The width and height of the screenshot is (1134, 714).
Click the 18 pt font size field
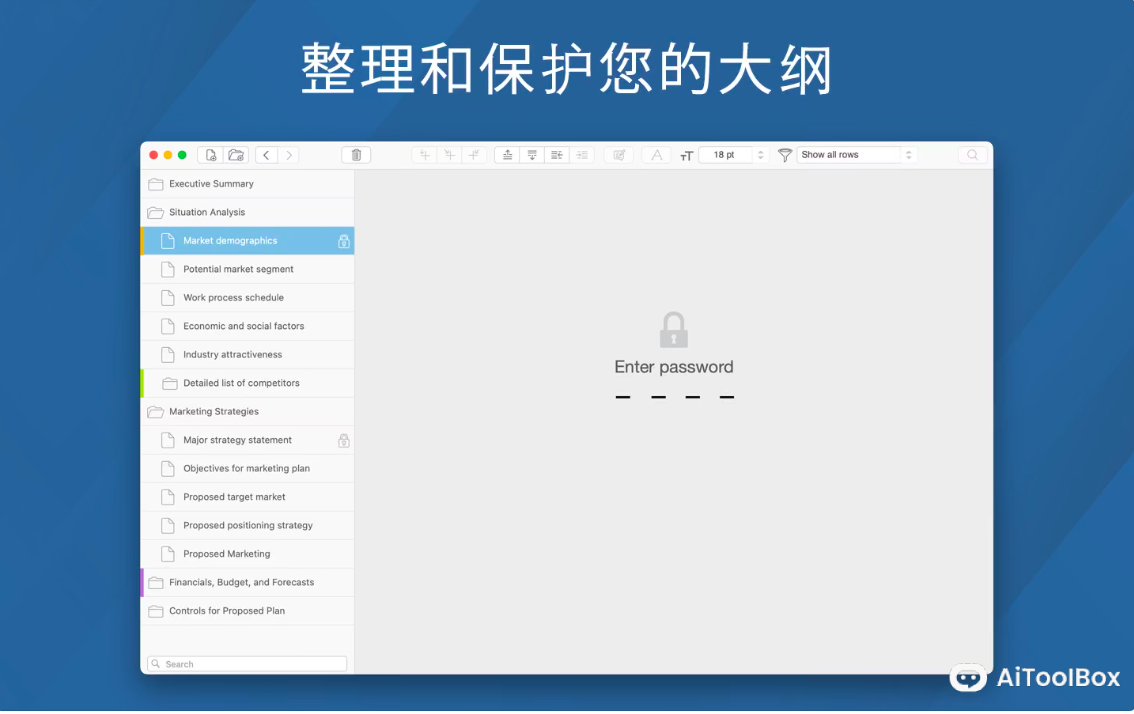click(x=725, y=155)
